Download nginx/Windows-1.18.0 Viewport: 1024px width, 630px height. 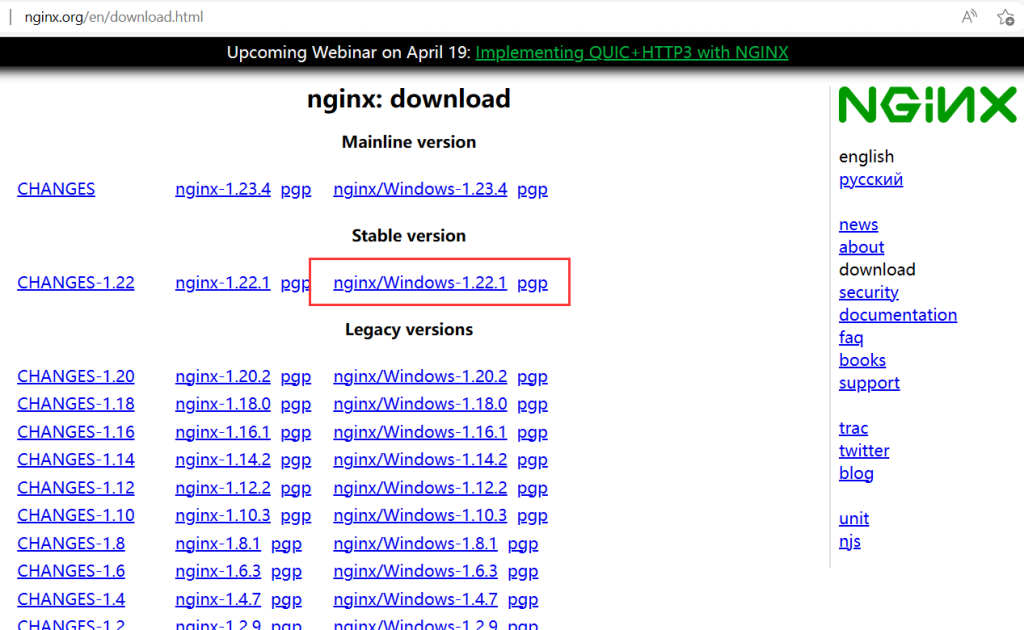click(x=420, y=404)
